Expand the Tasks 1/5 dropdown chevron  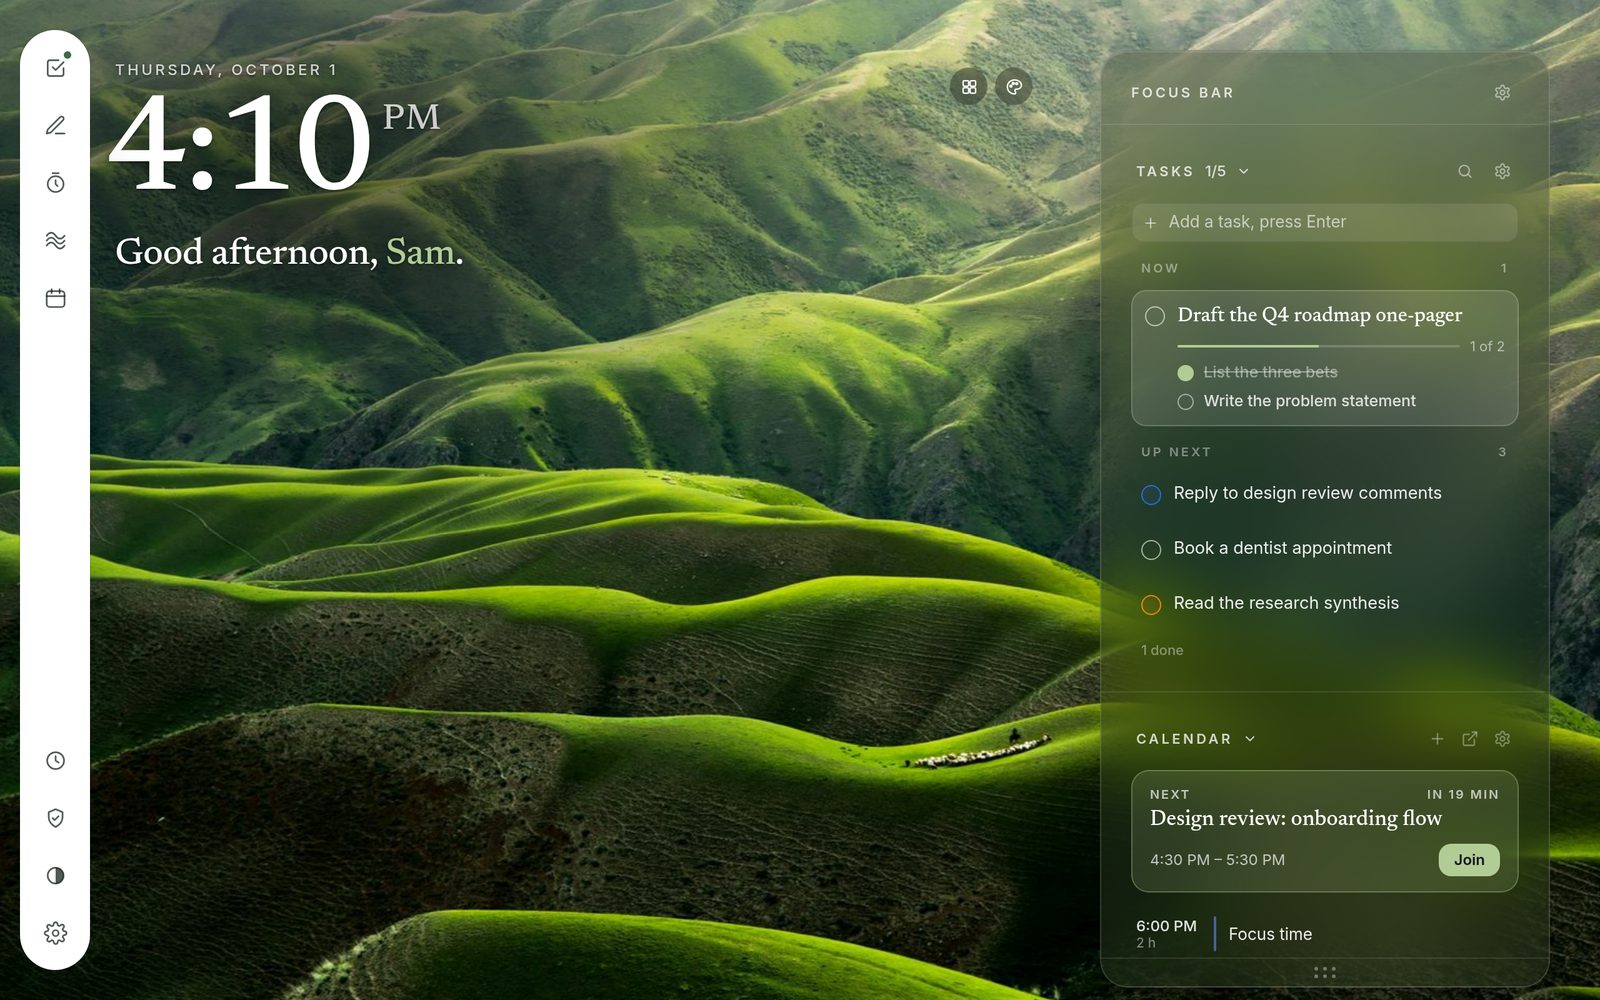click(1244, 172)
